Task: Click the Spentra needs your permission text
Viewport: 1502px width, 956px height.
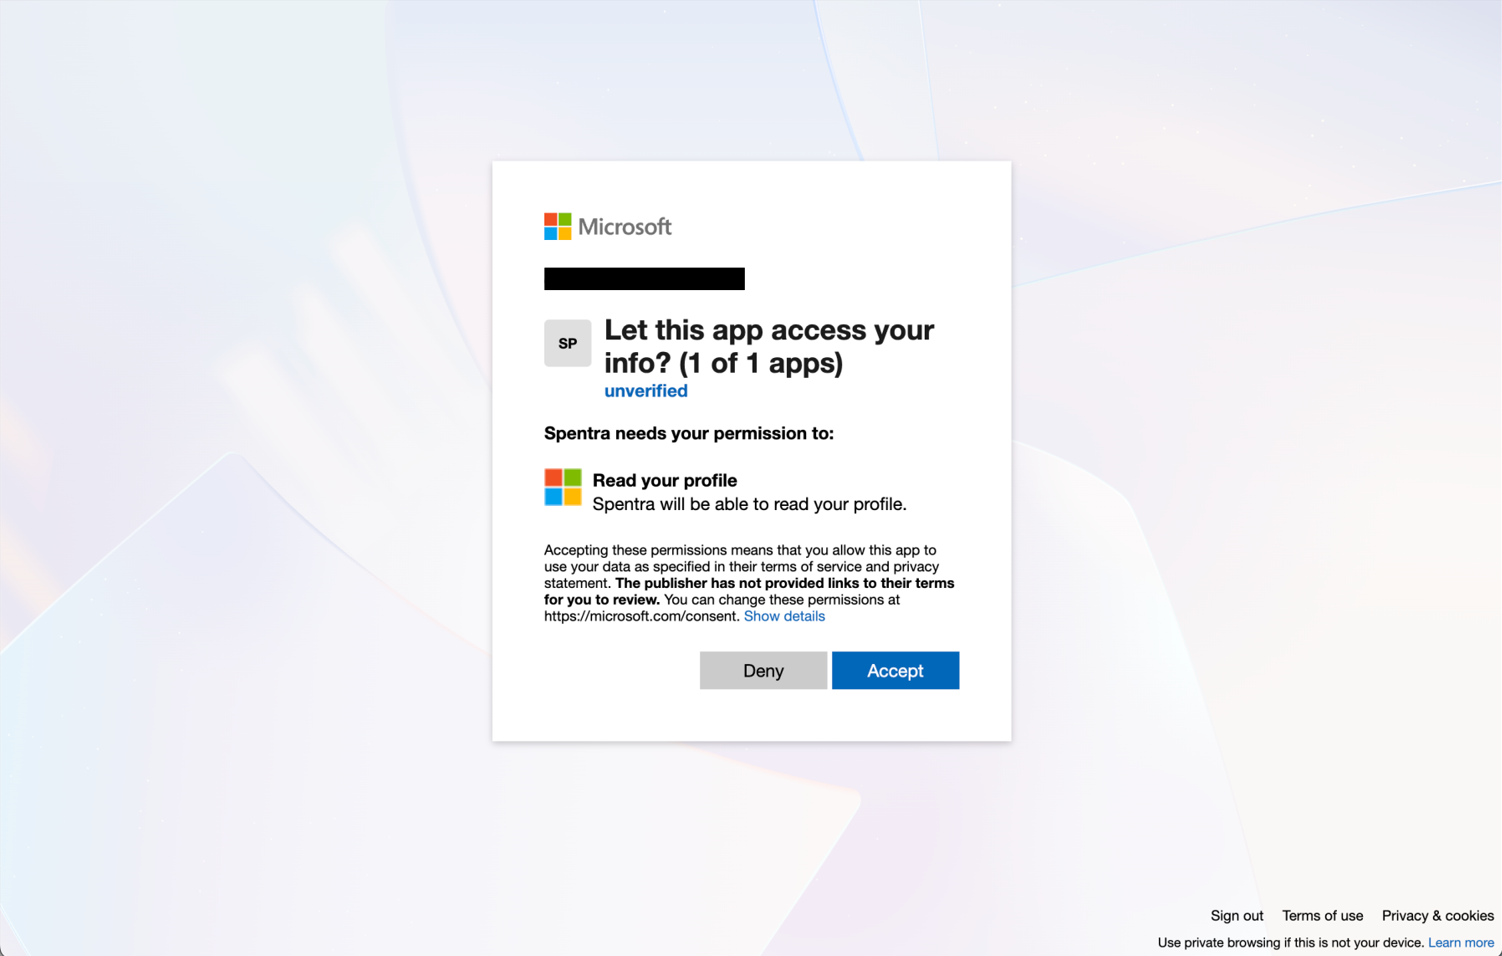Action: 689,433
